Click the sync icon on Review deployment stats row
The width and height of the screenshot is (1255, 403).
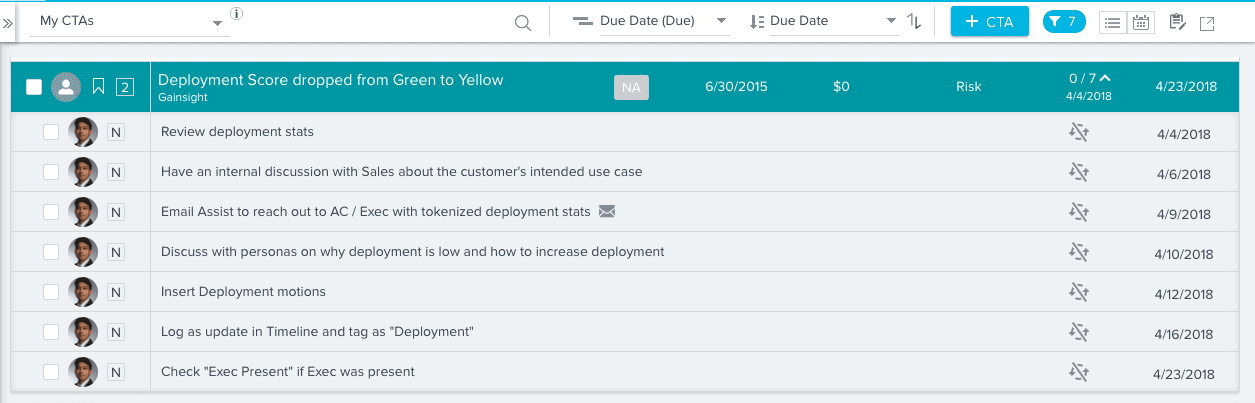click(x=1078, y=132)
